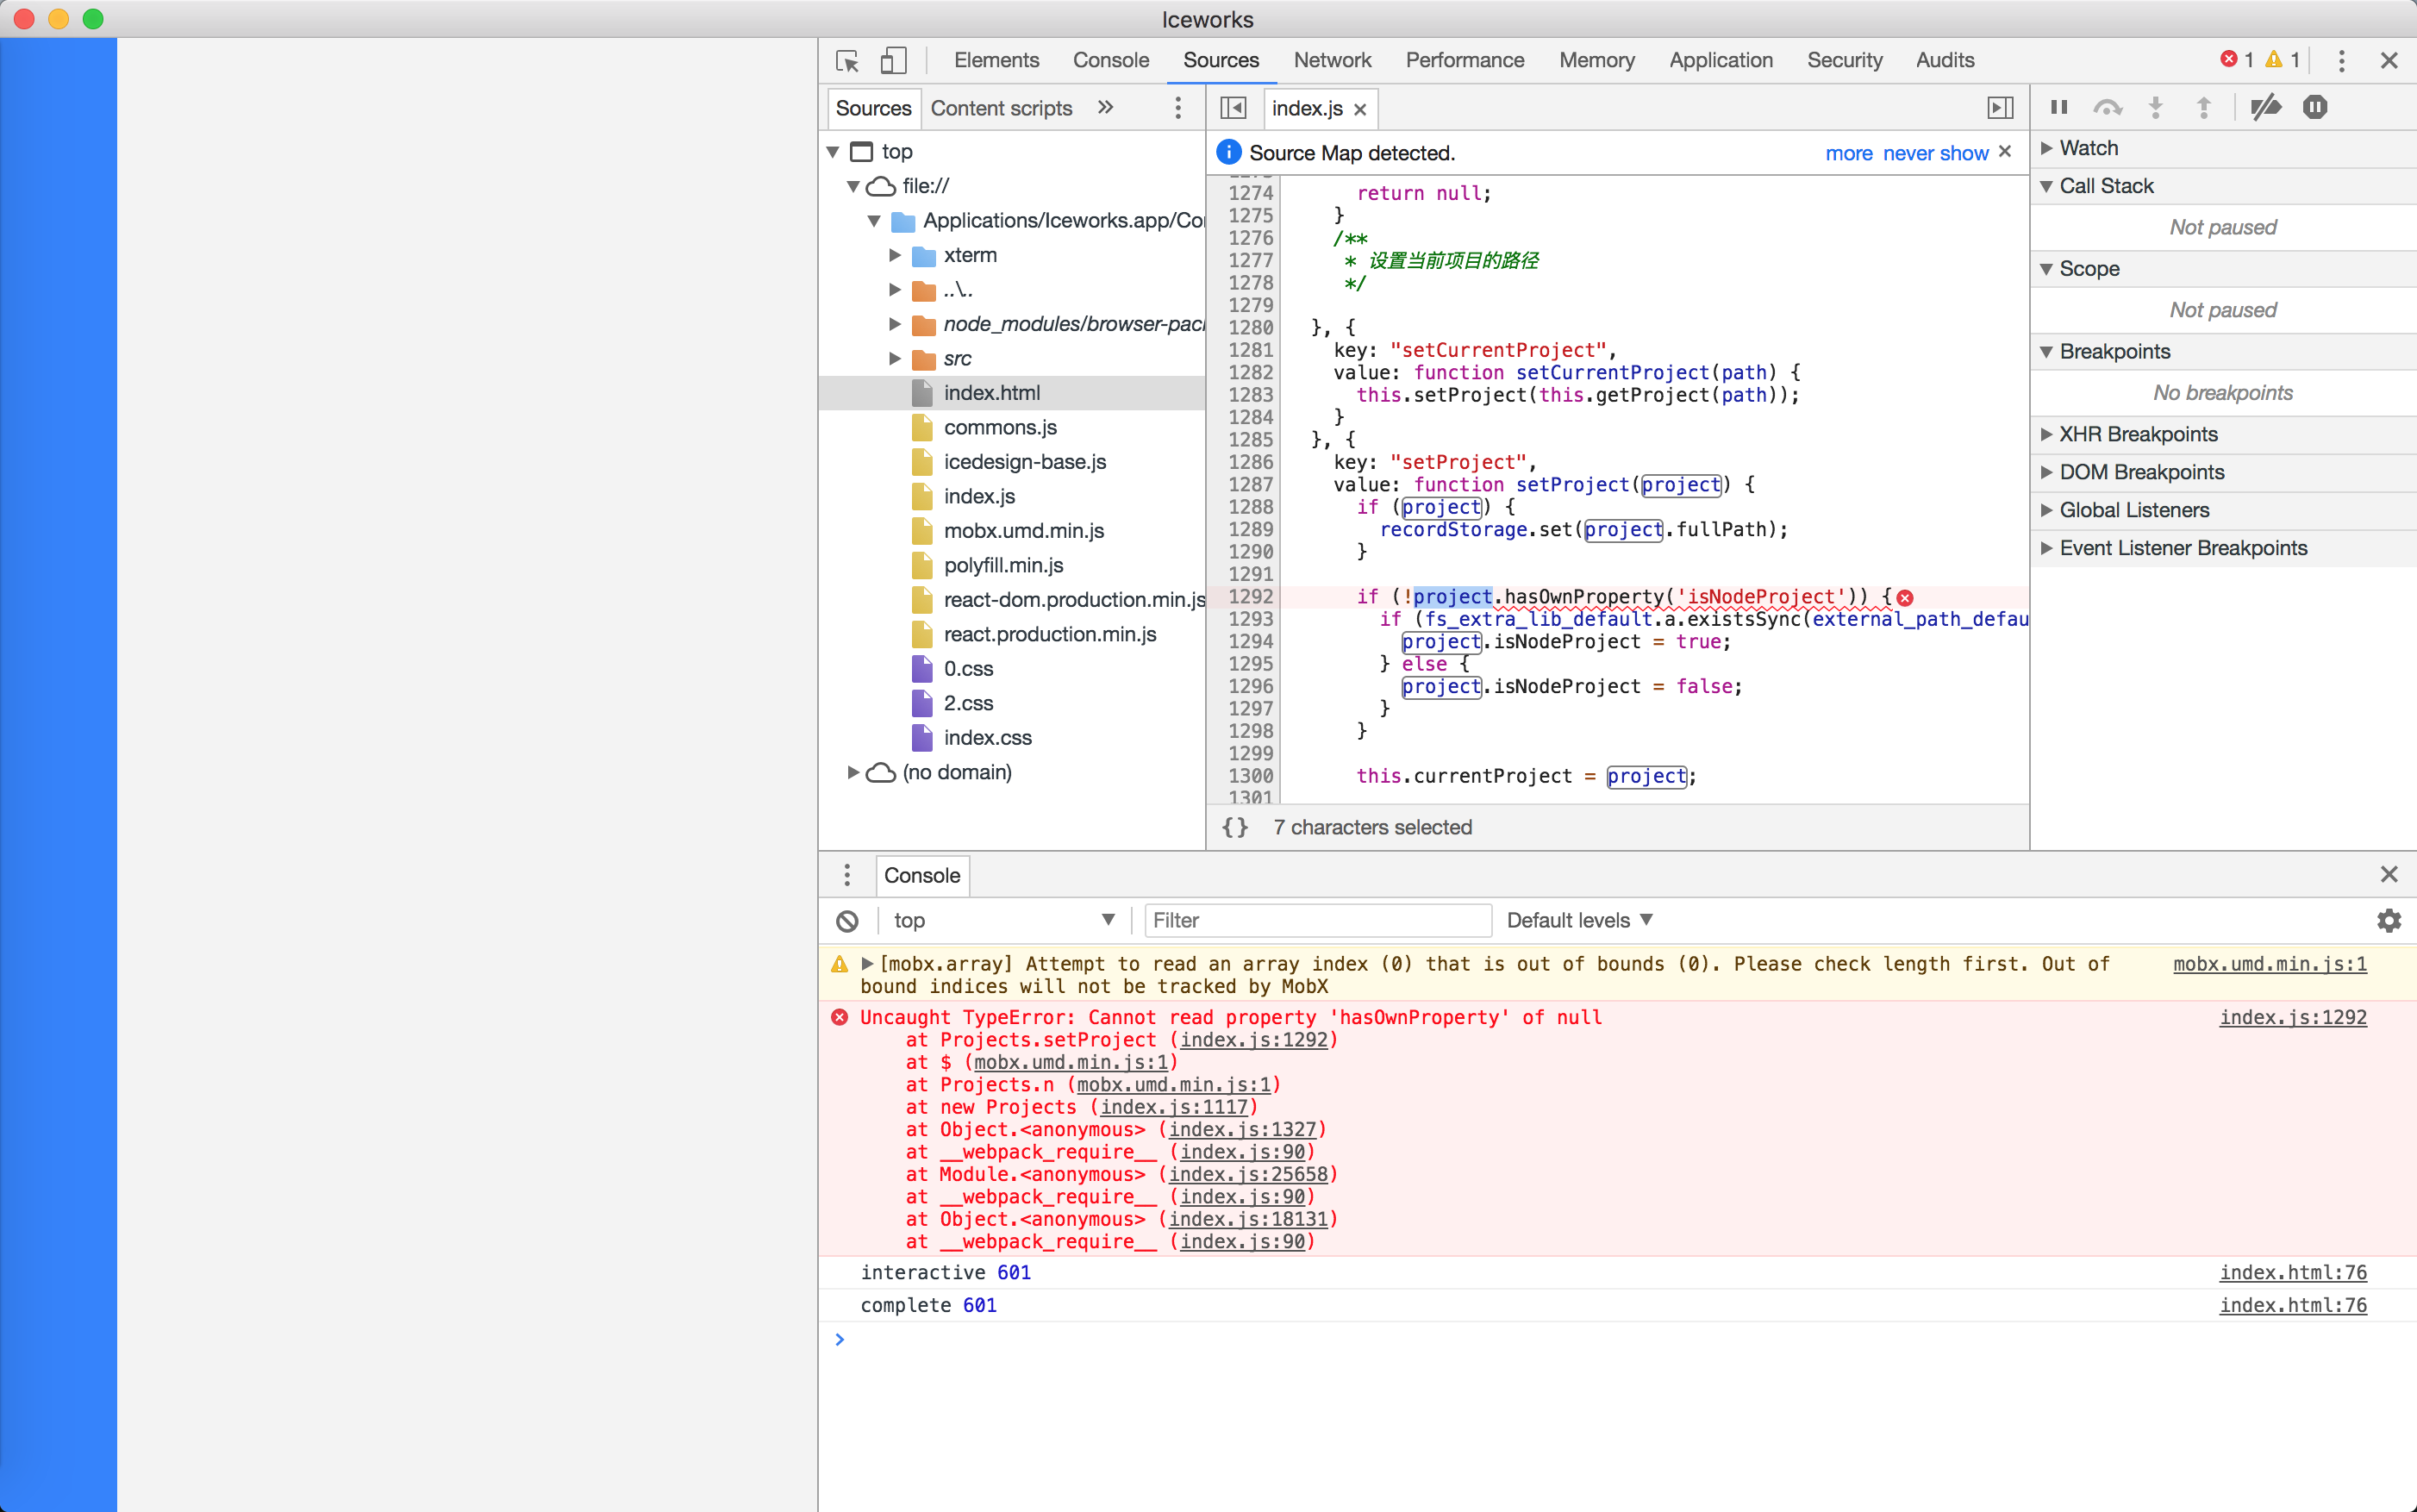The image size is (2417, 1512).
Task: Toggle pause on exceptions
Action: coord(2314,107)
